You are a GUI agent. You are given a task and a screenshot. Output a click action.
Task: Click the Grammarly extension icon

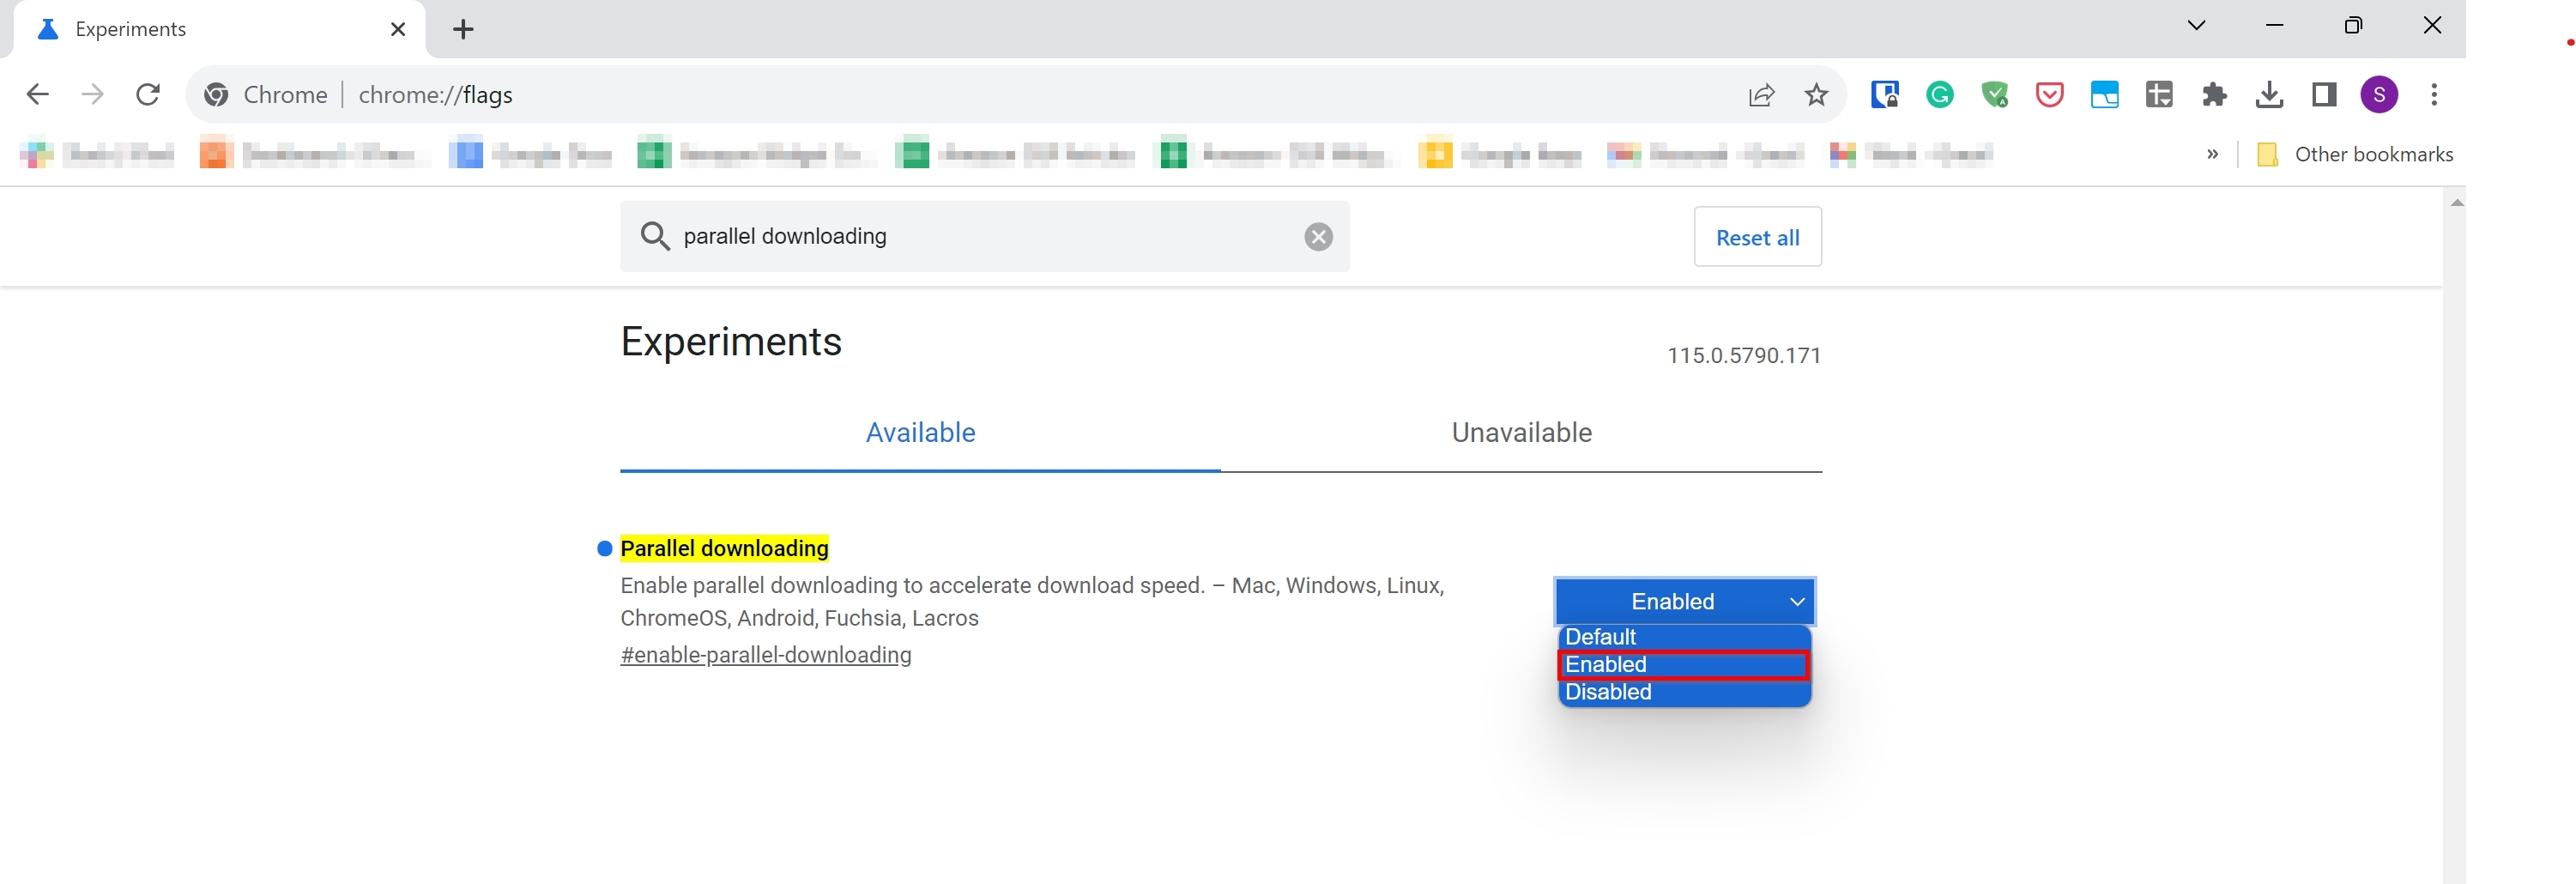(x=1939, y=95)
